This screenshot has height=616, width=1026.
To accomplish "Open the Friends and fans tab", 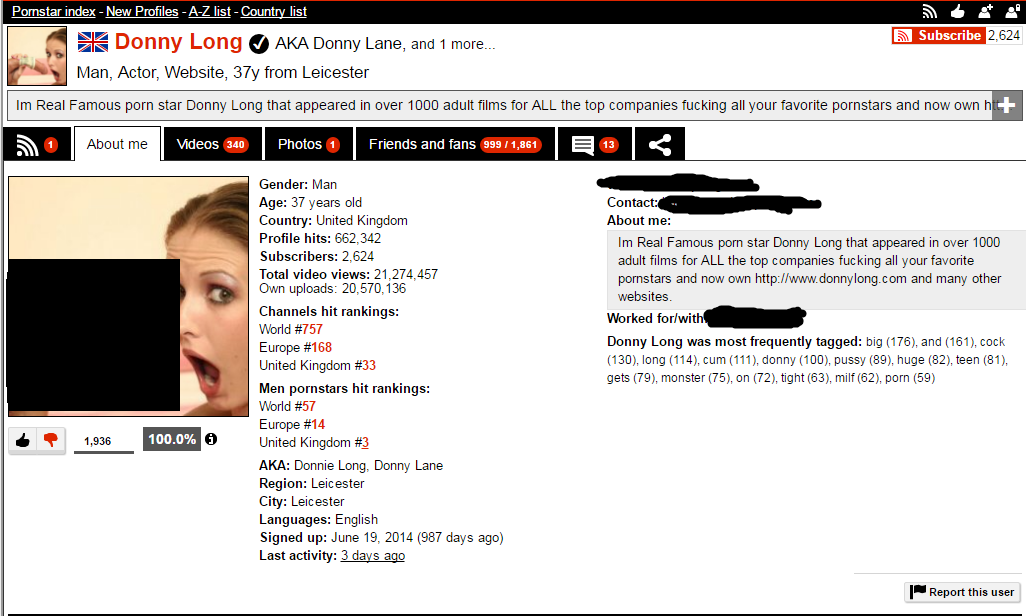I will tap(455, 144).
